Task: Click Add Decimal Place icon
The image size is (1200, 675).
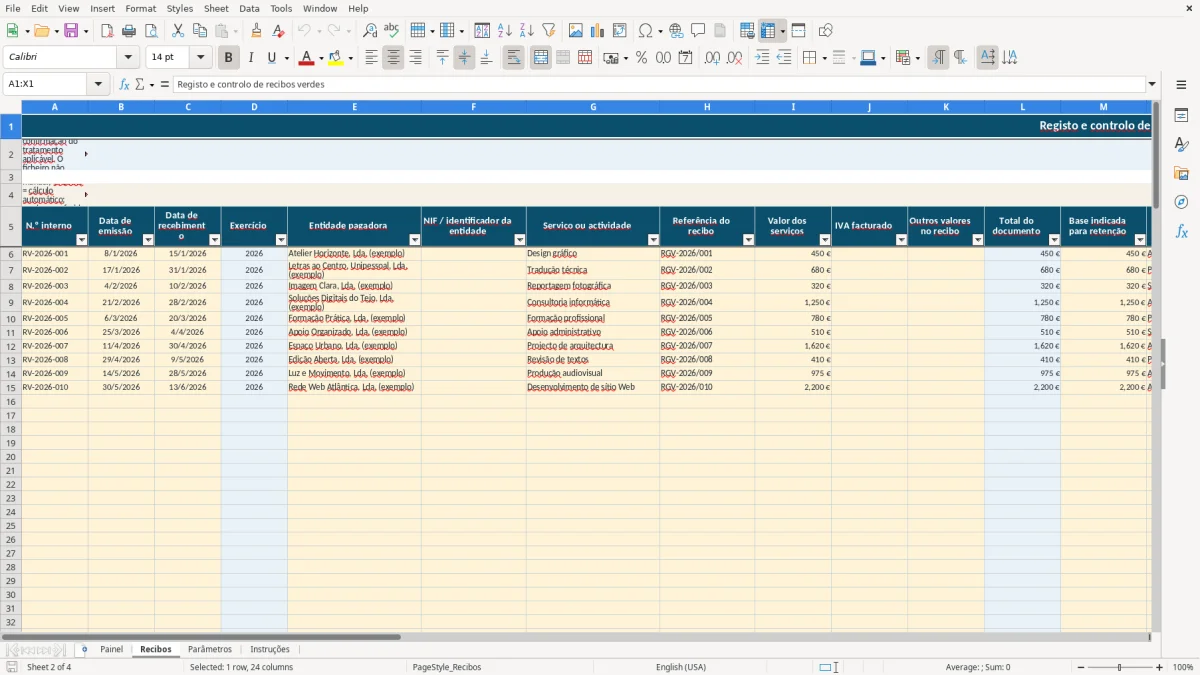Action: coord(713,58)
